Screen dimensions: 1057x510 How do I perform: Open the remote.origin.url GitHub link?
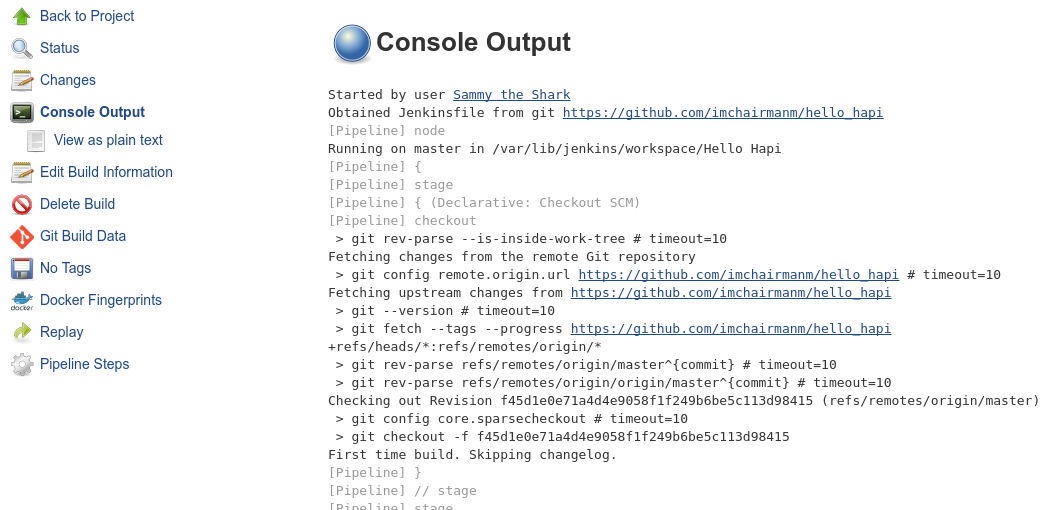[x=738, y=275]
